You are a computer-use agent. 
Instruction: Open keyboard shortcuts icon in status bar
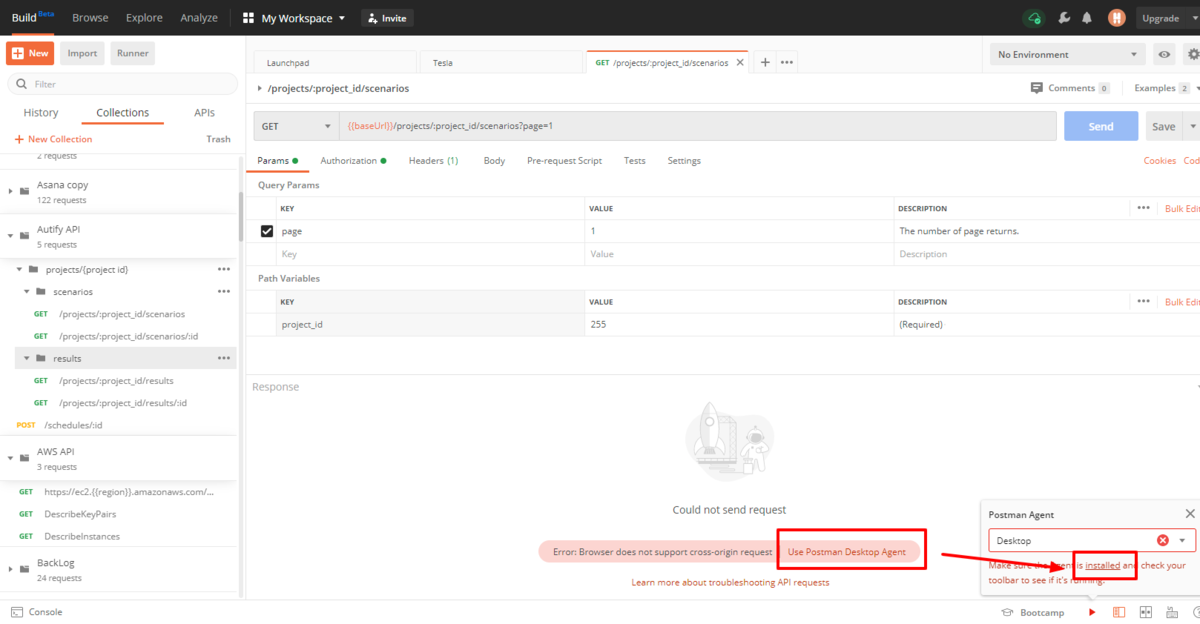[1172, 612]
